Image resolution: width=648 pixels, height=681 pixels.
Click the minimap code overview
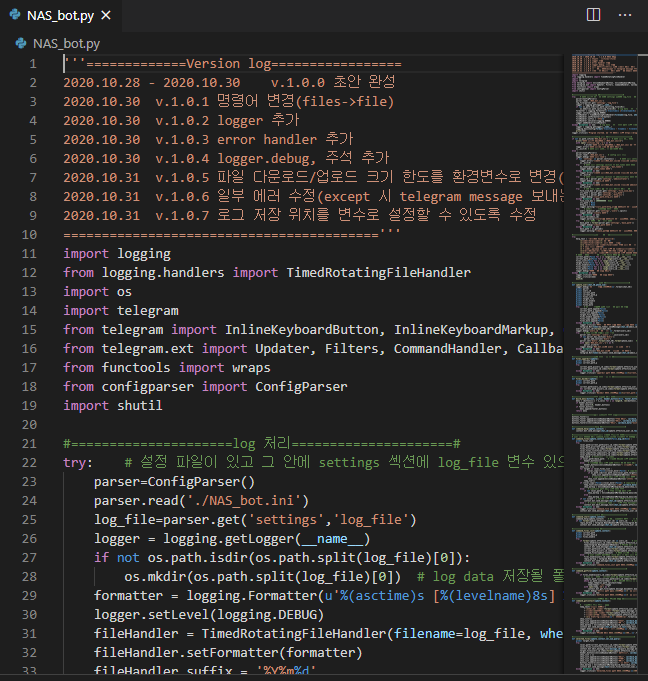click(604, 365)
